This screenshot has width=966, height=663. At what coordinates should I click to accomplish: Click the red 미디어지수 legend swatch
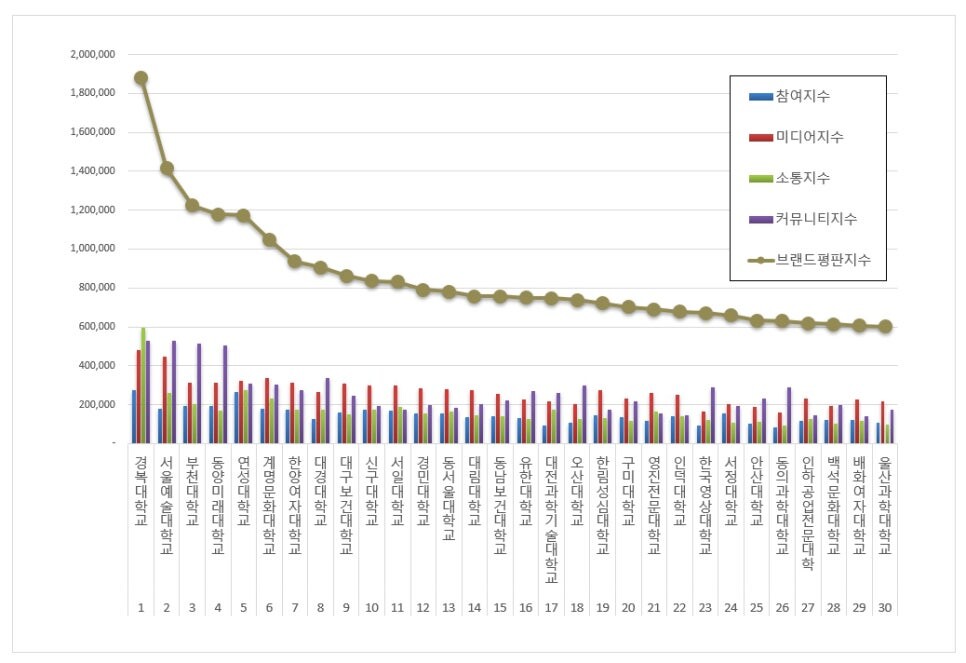point(760,138)
